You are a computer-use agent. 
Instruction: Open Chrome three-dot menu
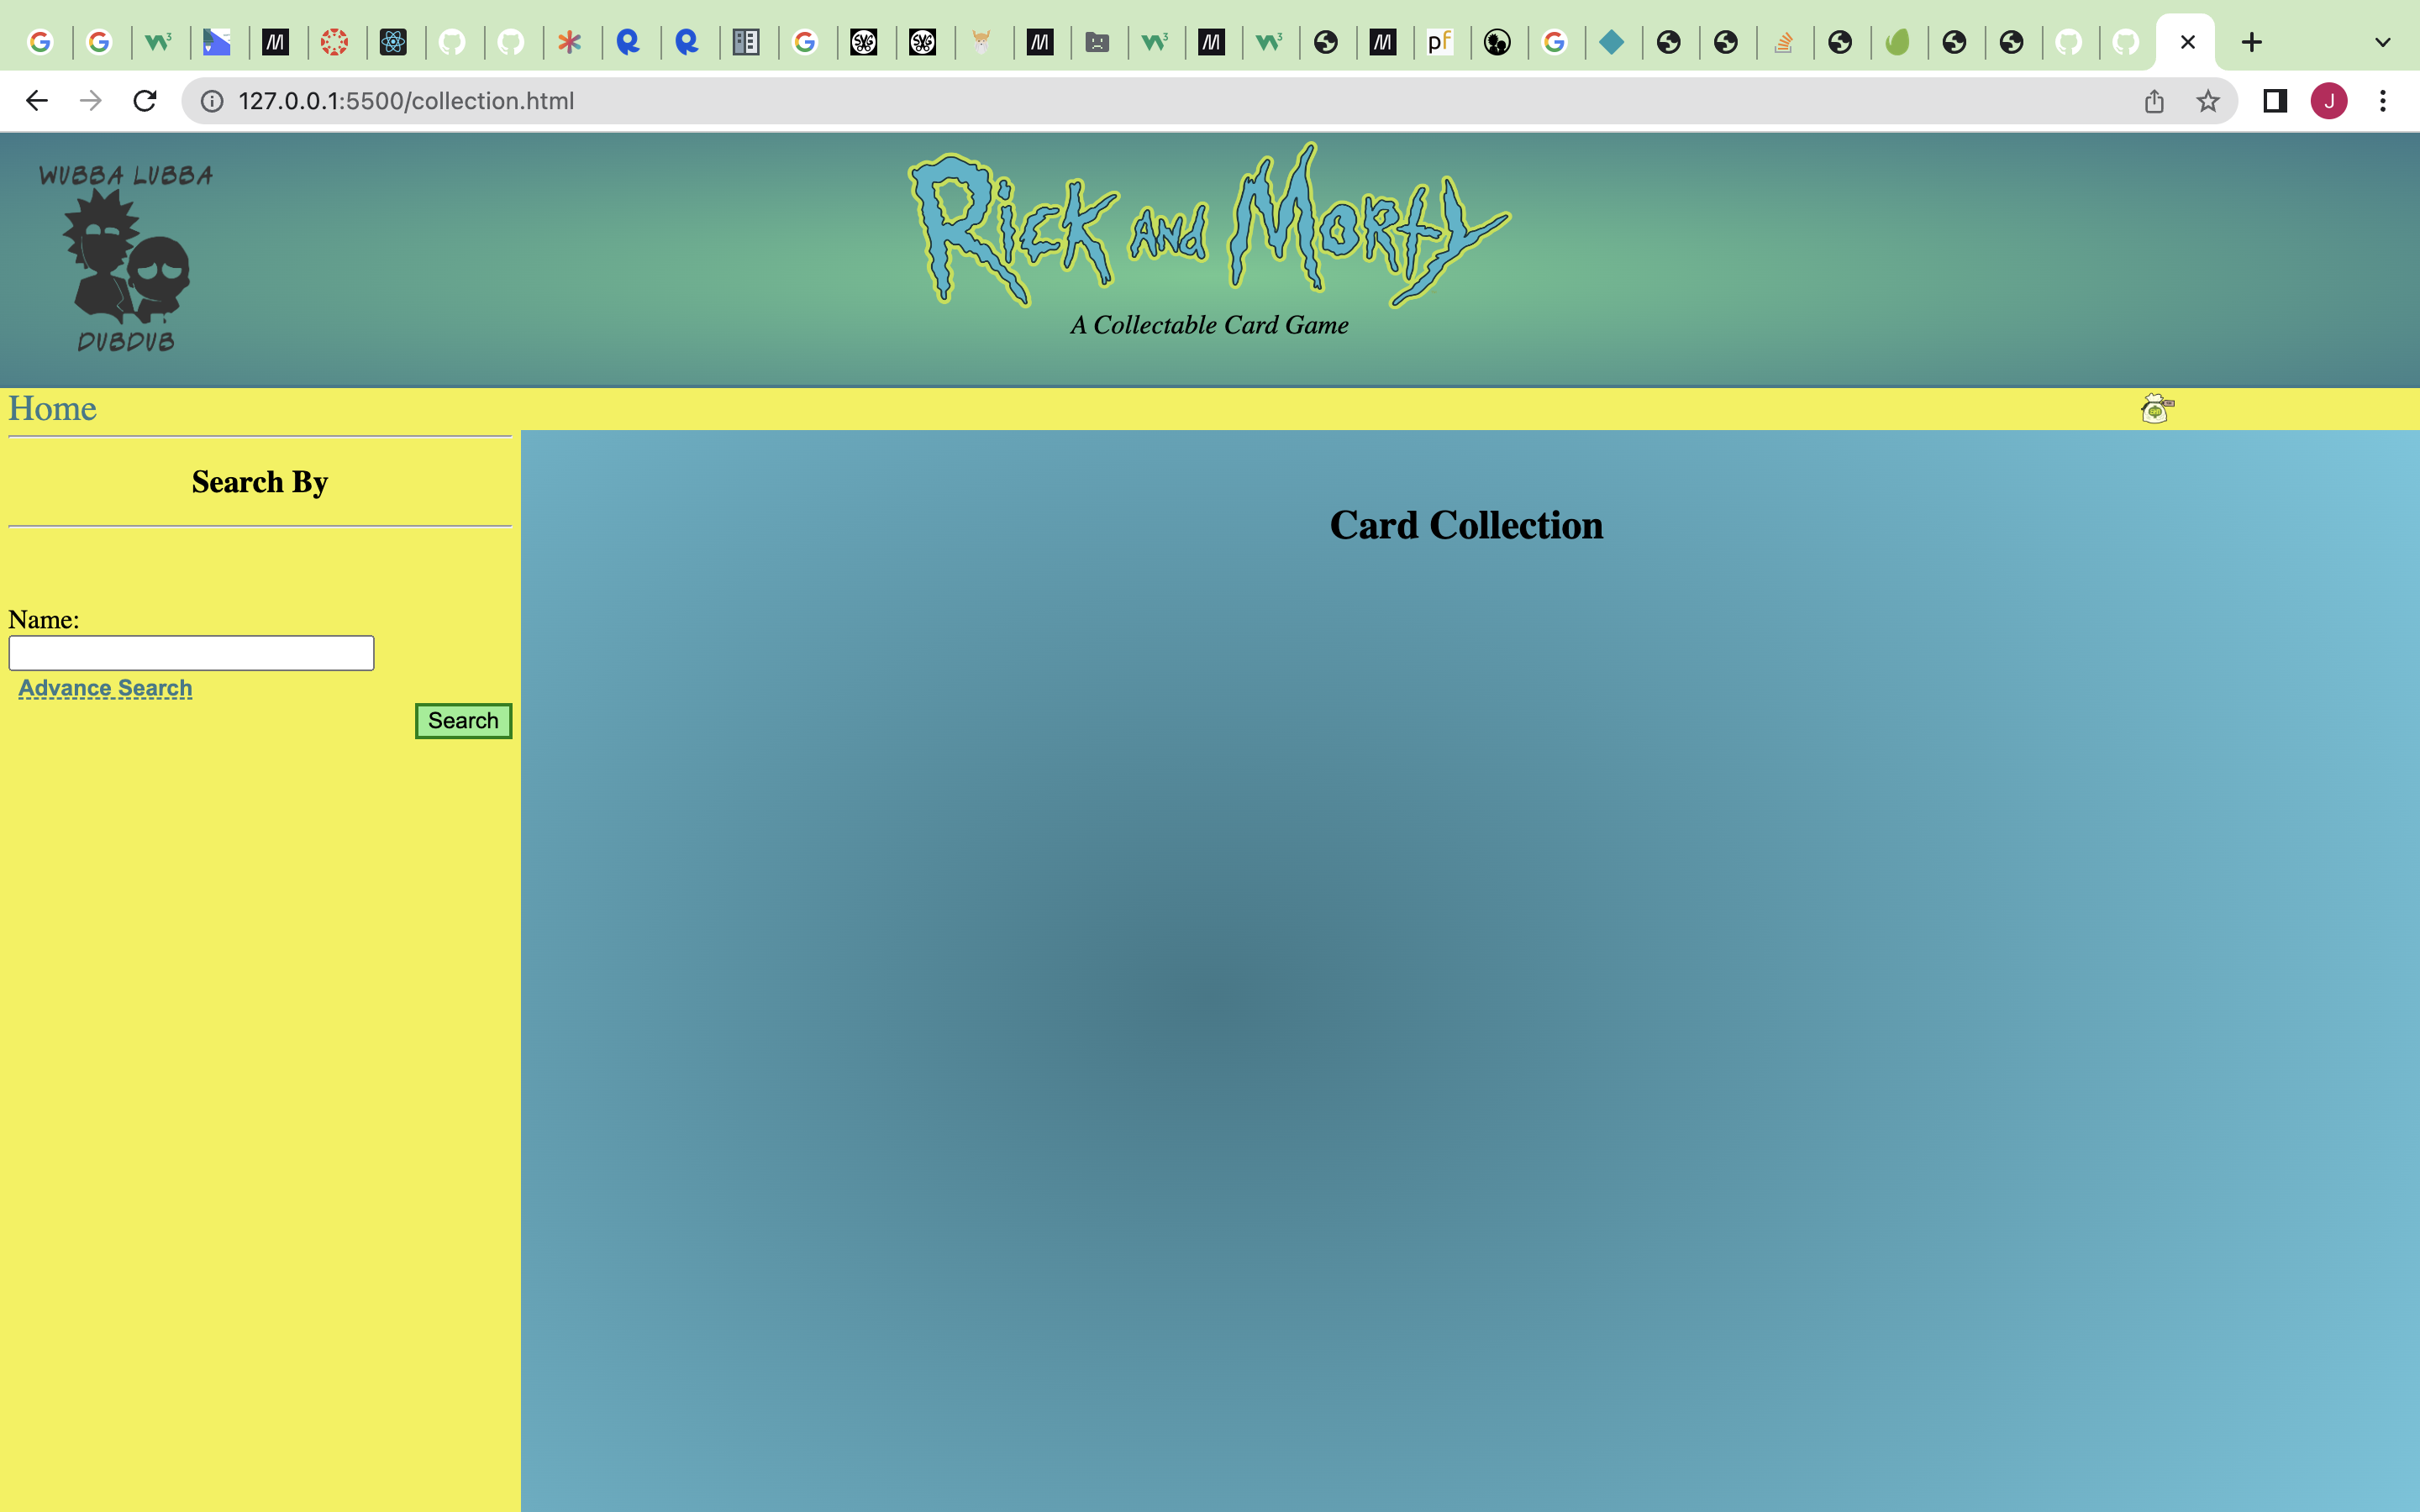(2383, 101)
